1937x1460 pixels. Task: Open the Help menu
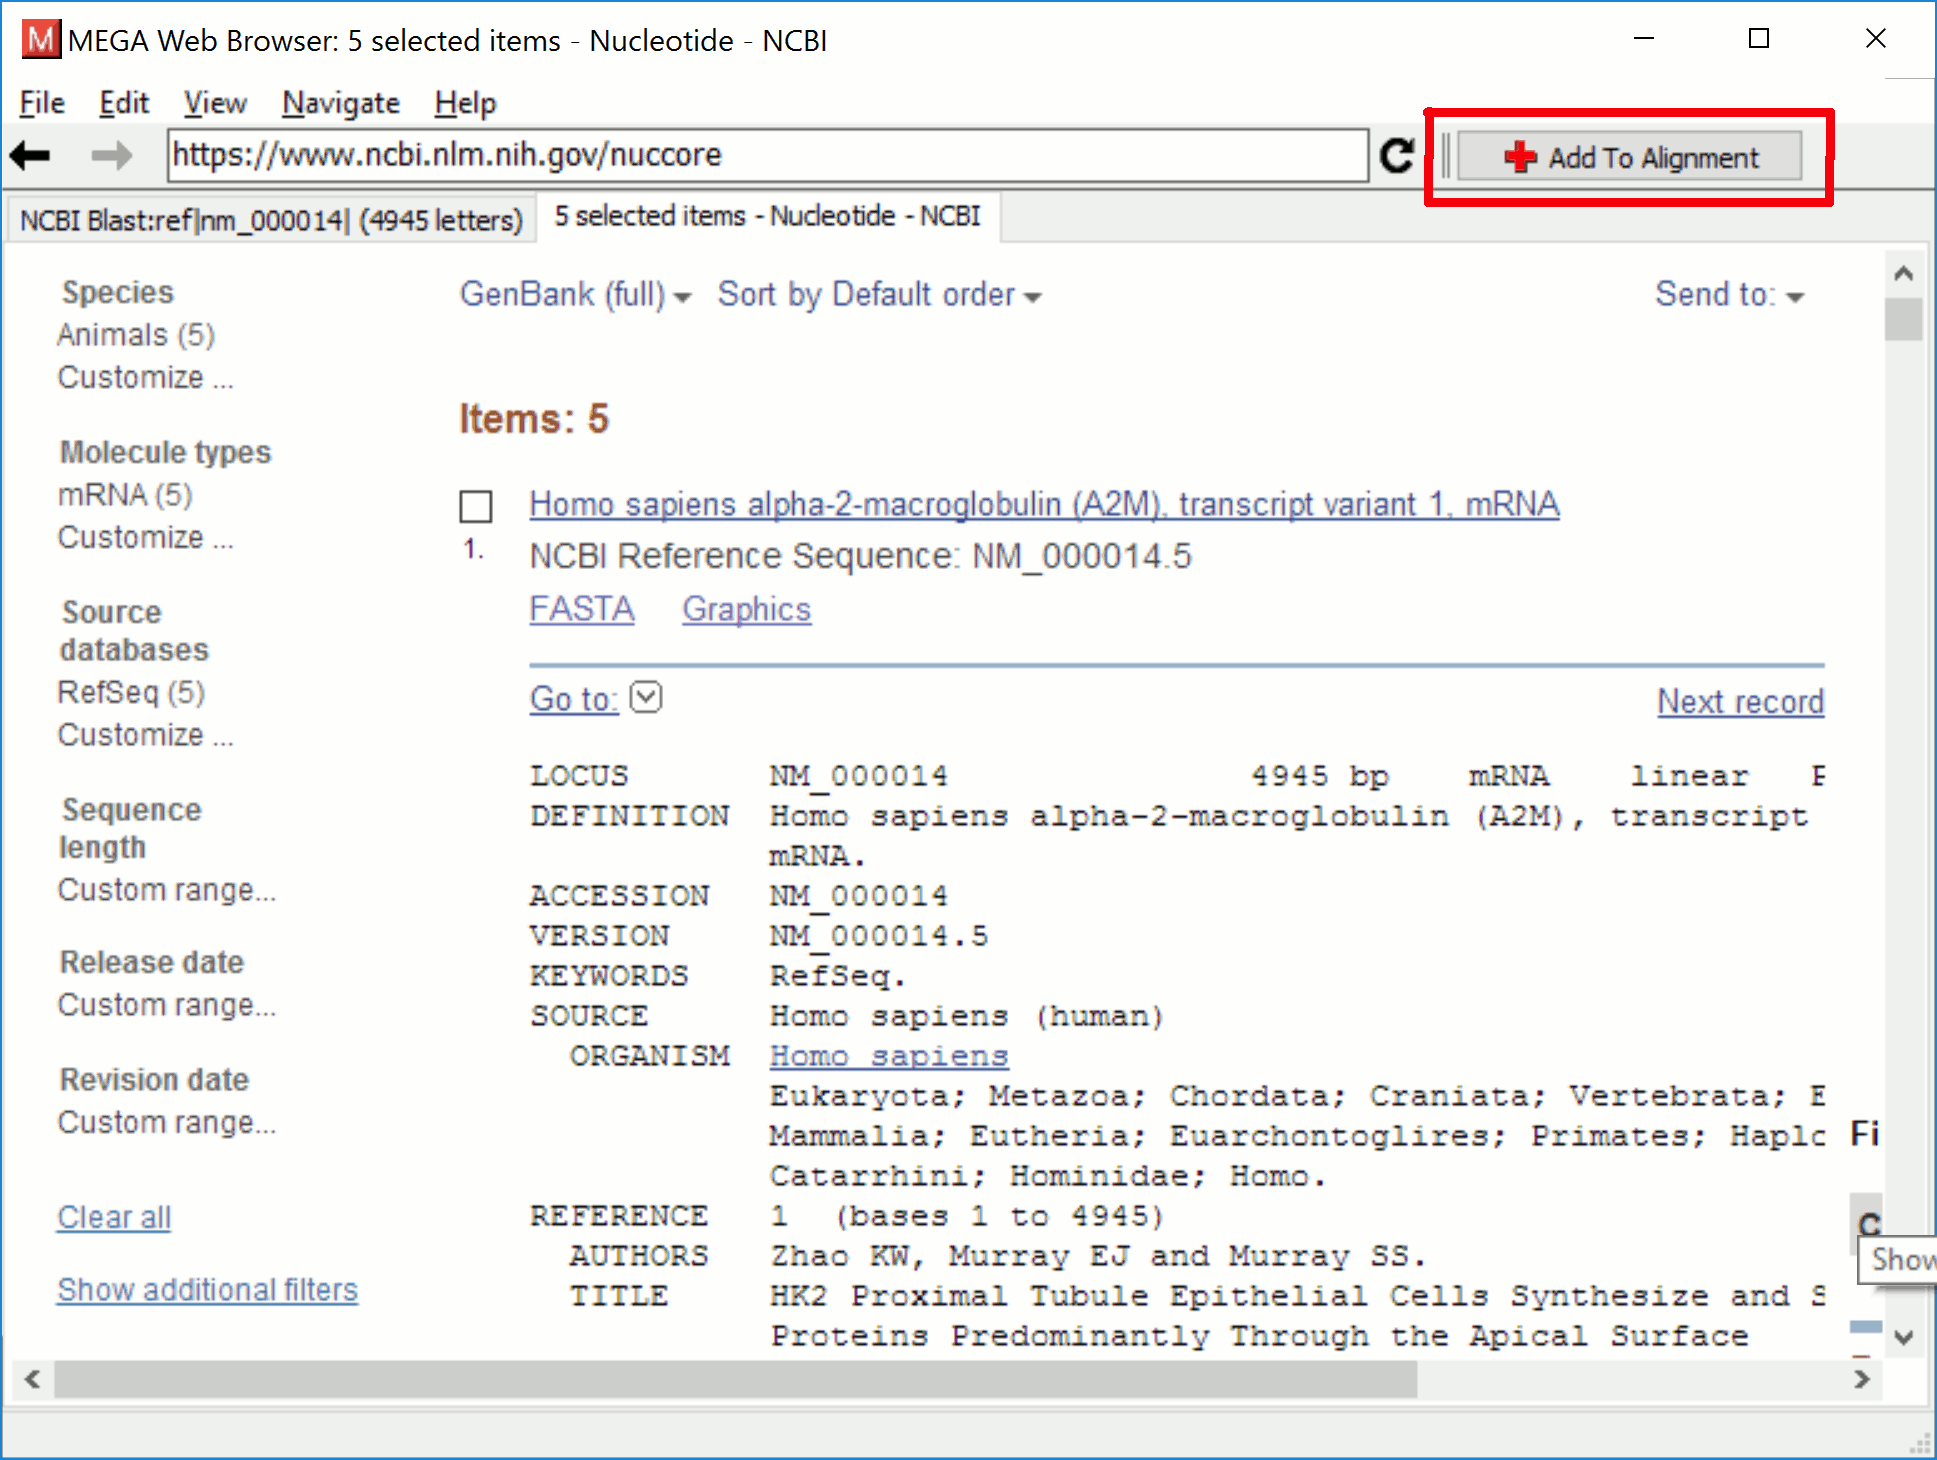[465, 103]
